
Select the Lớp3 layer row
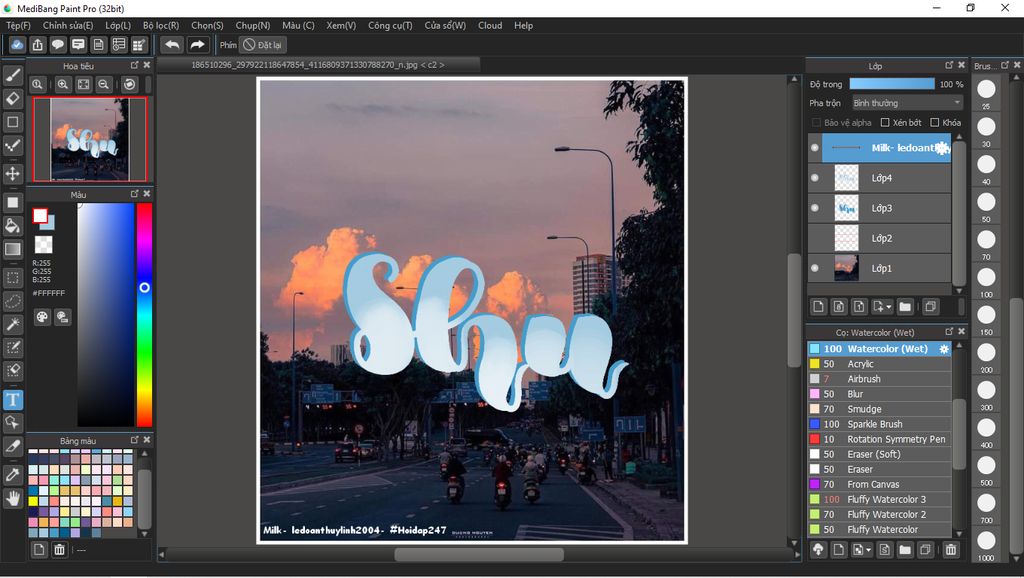point(879,208)
